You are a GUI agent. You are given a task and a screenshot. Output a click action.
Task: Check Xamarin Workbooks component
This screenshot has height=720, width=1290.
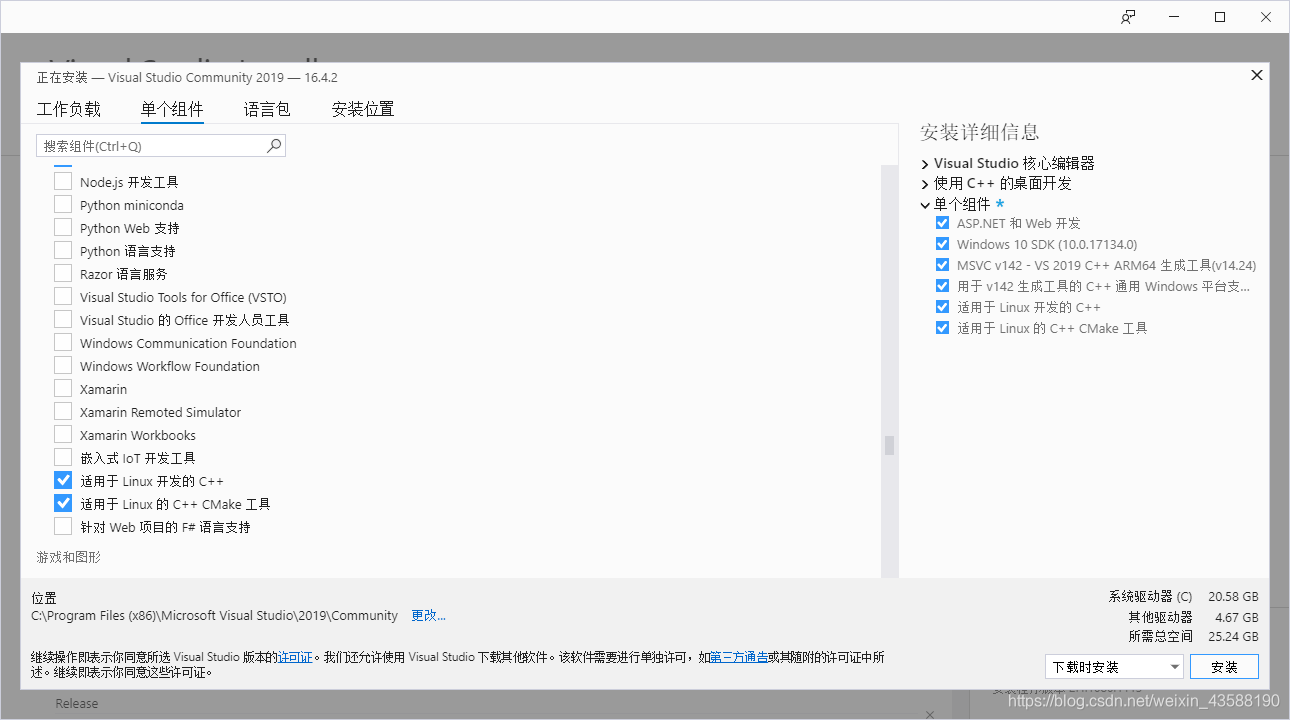point(63,435)
